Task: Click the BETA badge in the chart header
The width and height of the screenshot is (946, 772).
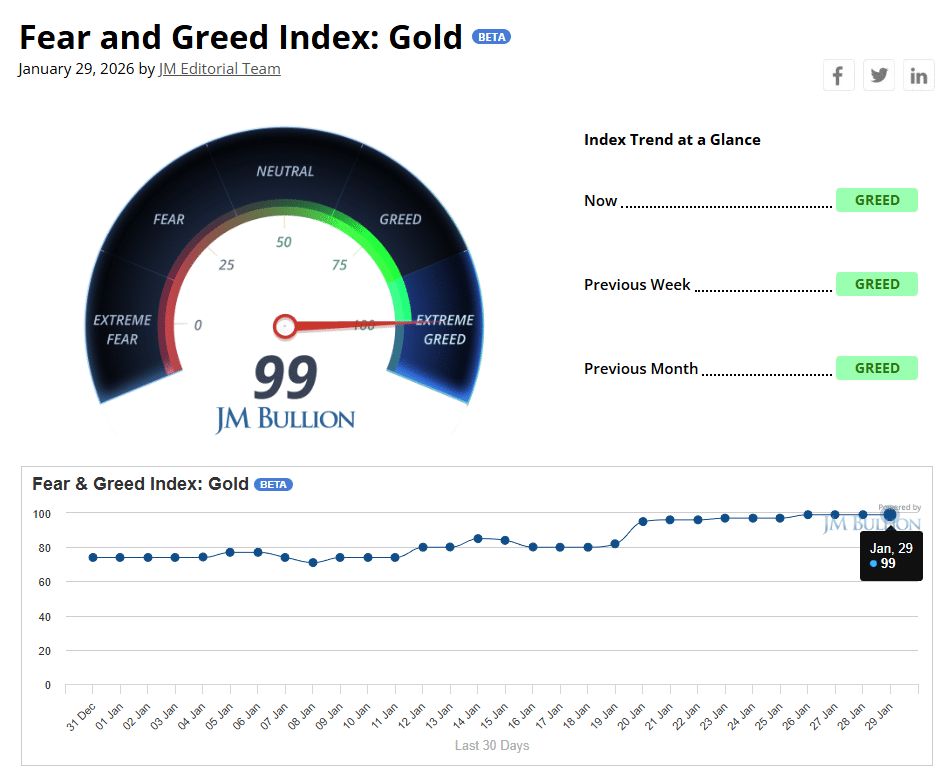Action: pyautogui.click(x=272, y=484)
